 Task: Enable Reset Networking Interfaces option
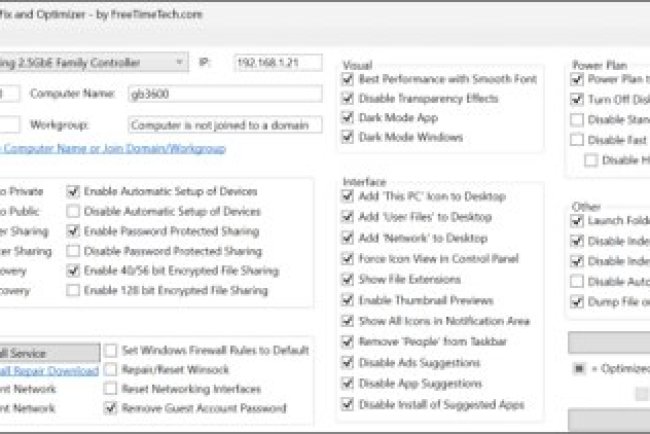pyautogui.click(x=112, y=389)
